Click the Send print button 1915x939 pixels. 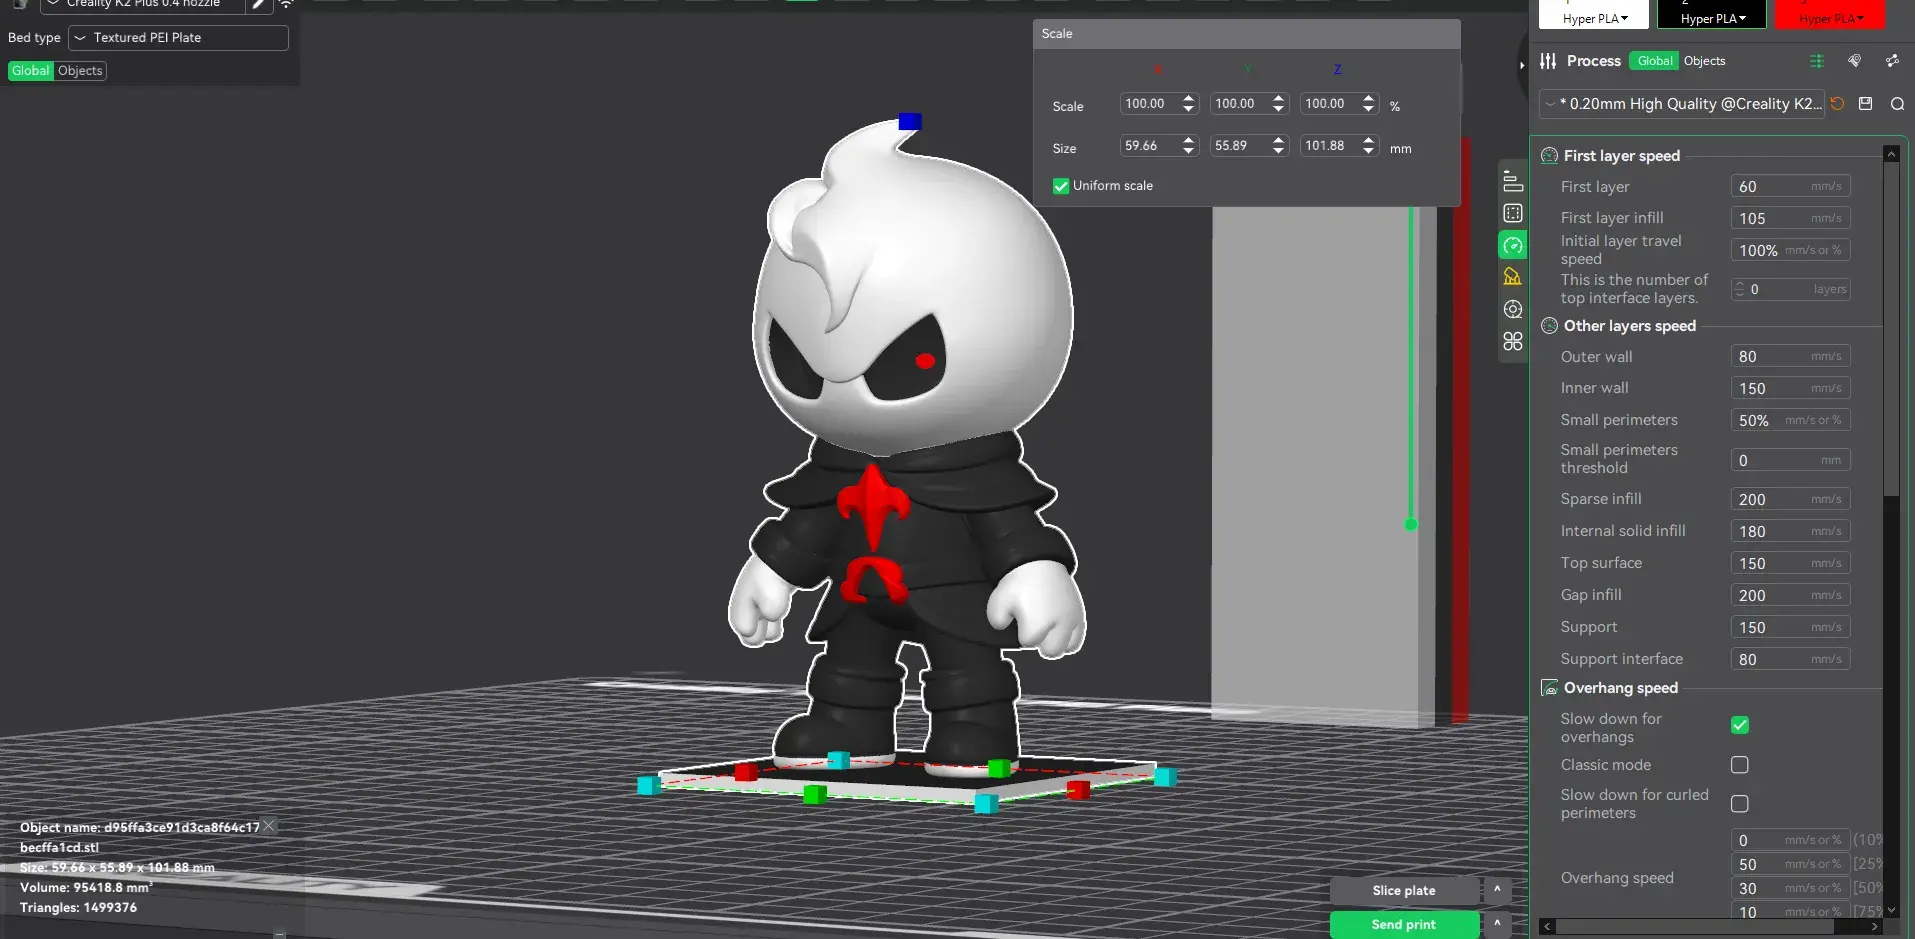click(1404, 924)
